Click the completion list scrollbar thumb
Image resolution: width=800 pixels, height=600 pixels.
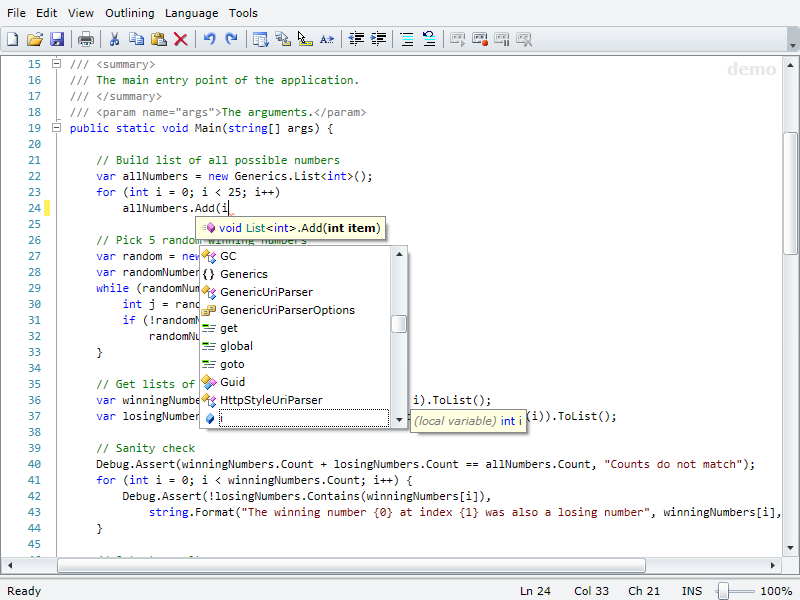399,324
